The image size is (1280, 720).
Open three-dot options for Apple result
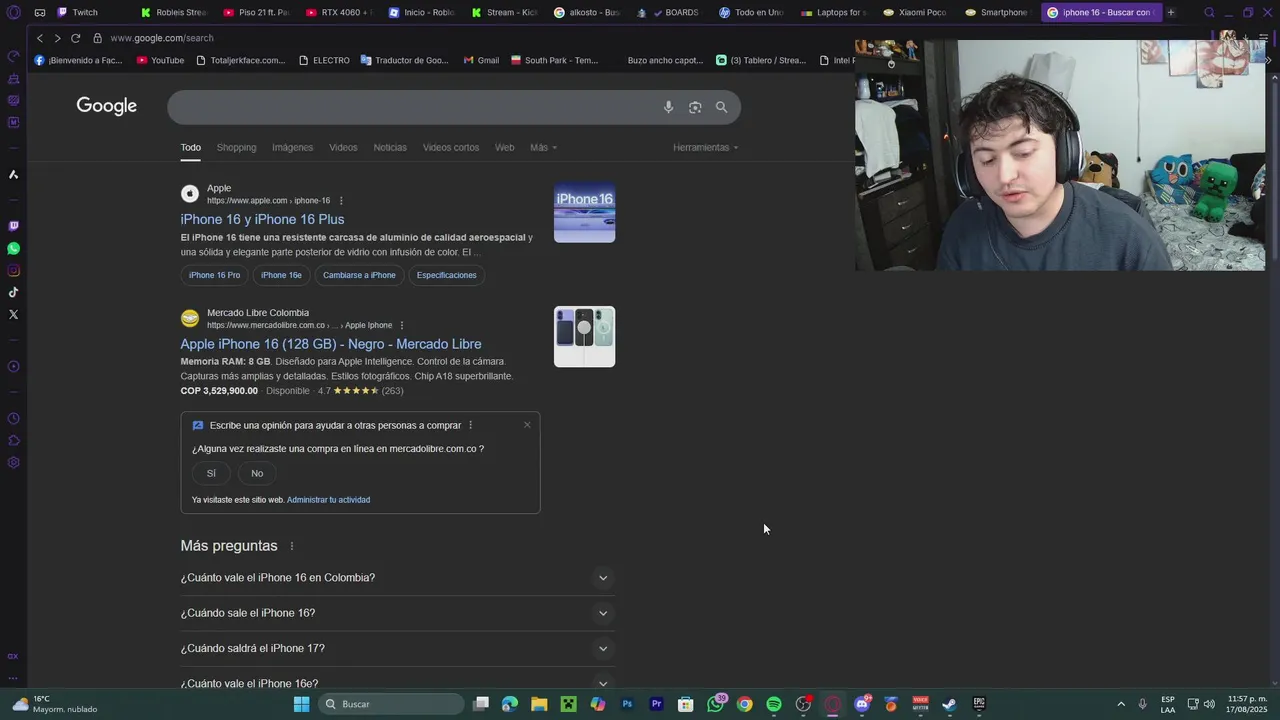tap(341, 201)
